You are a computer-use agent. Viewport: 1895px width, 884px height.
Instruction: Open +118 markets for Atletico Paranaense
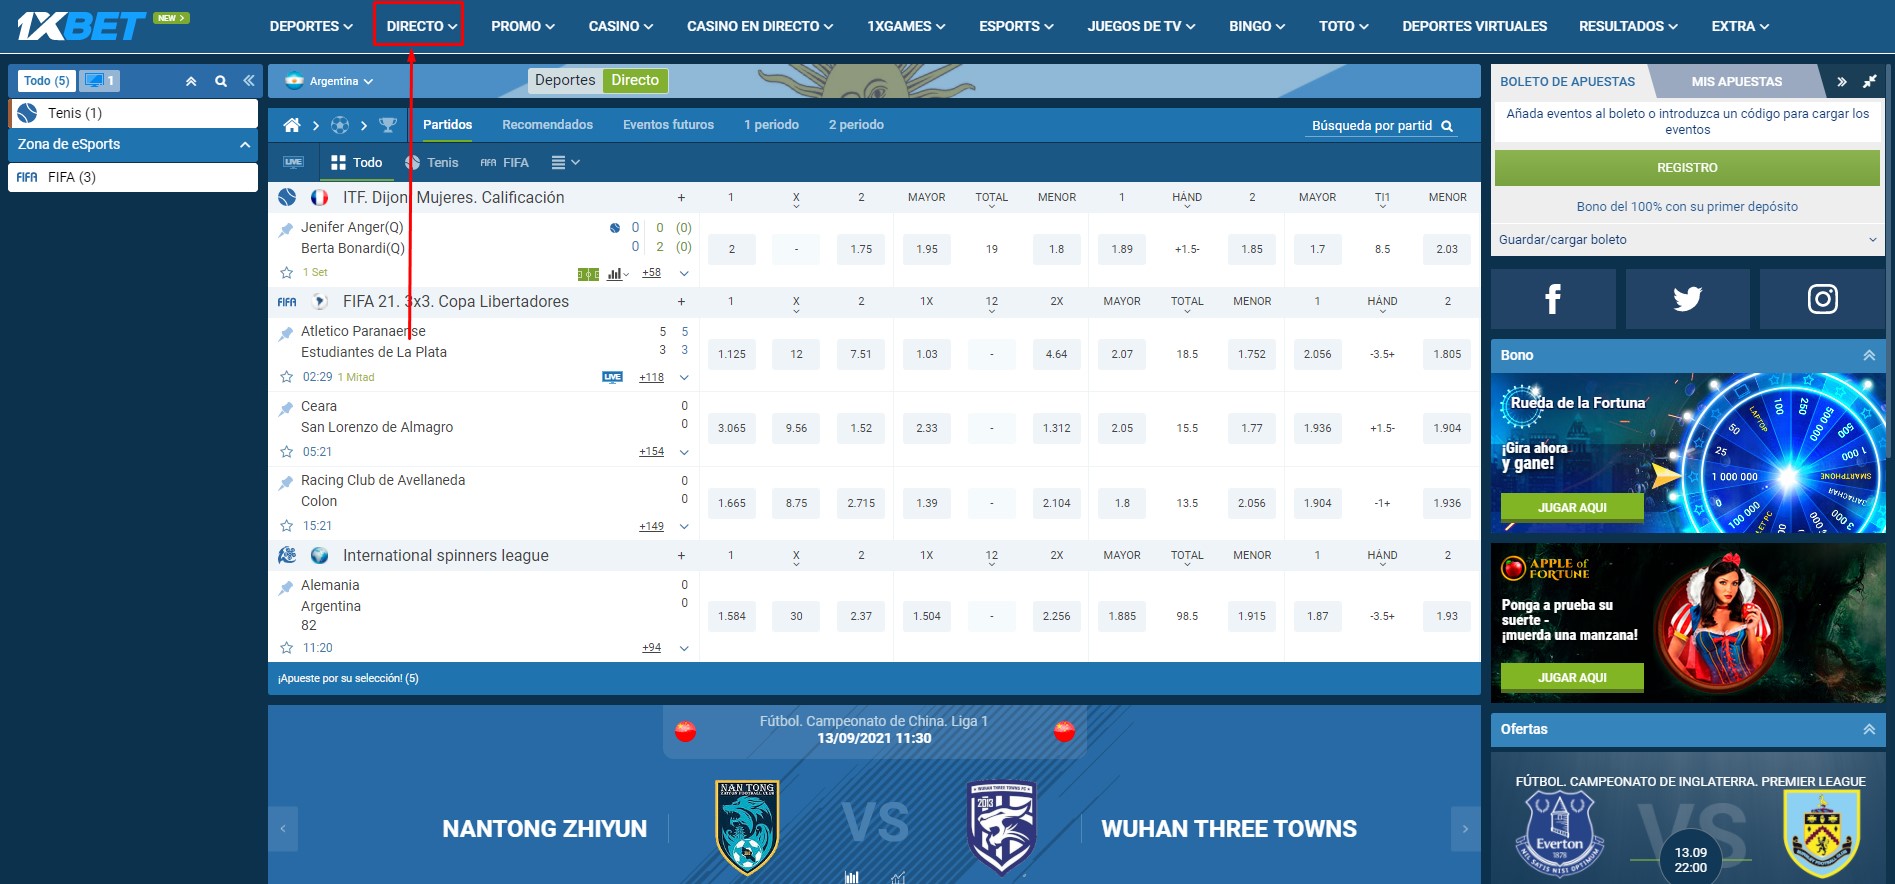(651, 377)
